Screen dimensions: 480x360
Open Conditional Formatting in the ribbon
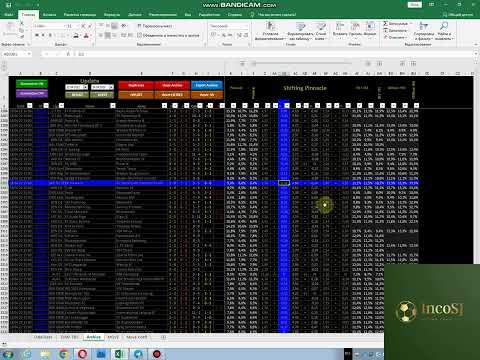[270, 31]
